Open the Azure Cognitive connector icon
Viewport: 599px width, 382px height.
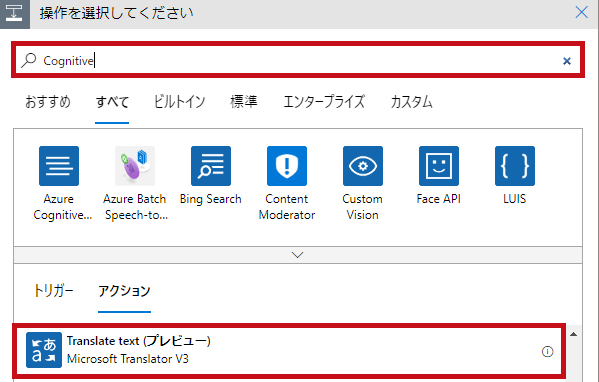pyautogui.click(x=59, y=166)
